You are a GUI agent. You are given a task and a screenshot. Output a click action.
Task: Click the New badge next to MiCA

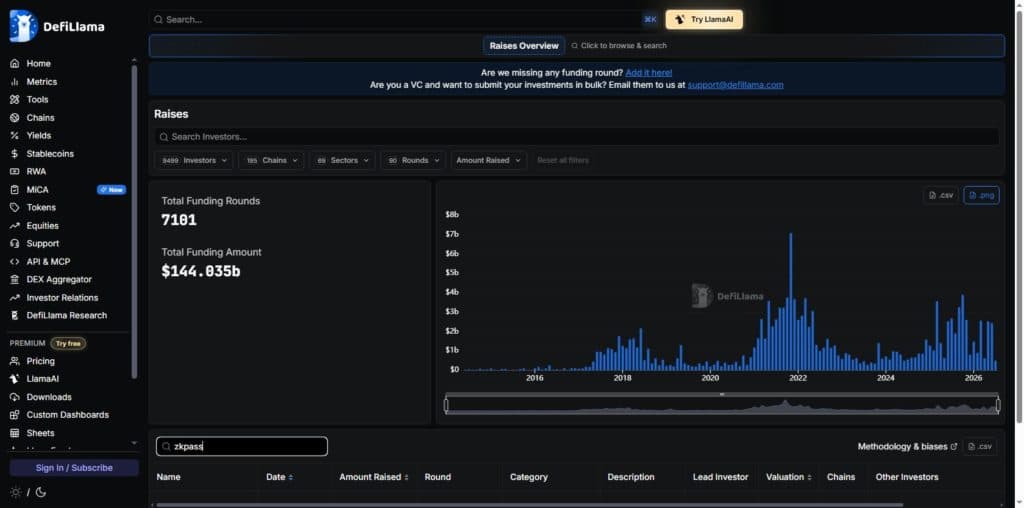point(111,189)
